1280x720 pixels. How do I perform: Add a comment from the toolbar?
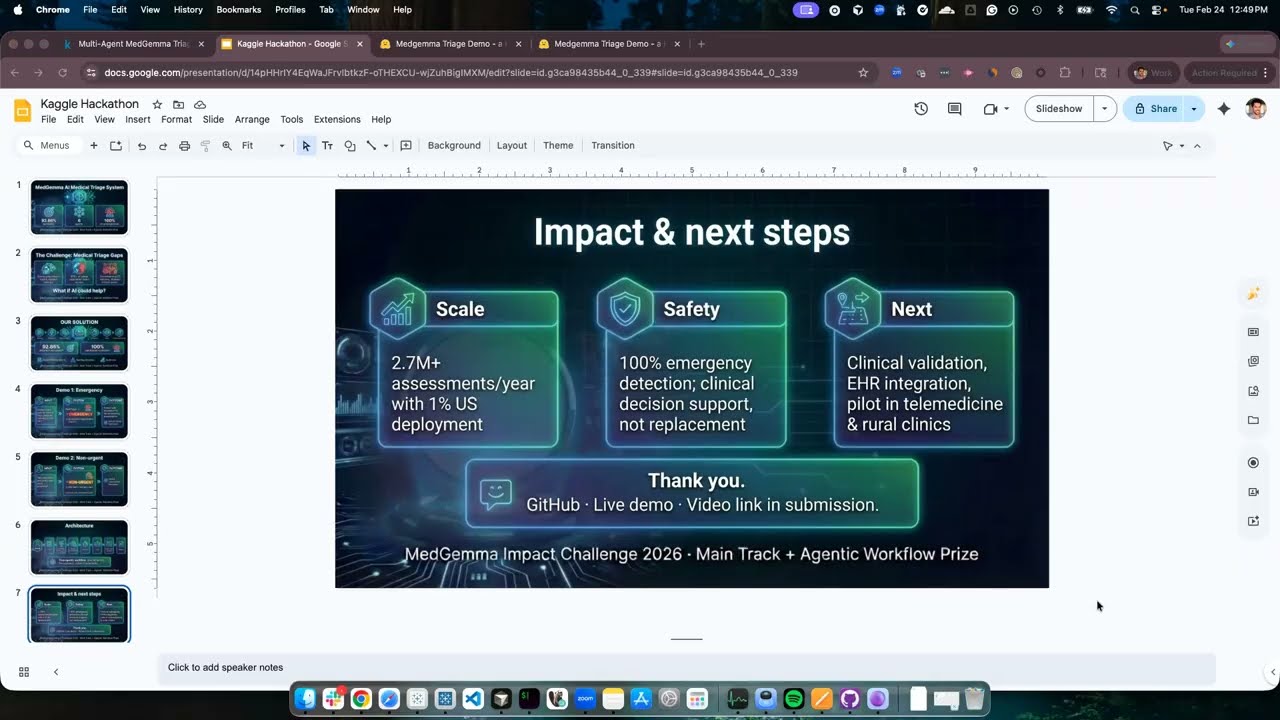point(406,145)
